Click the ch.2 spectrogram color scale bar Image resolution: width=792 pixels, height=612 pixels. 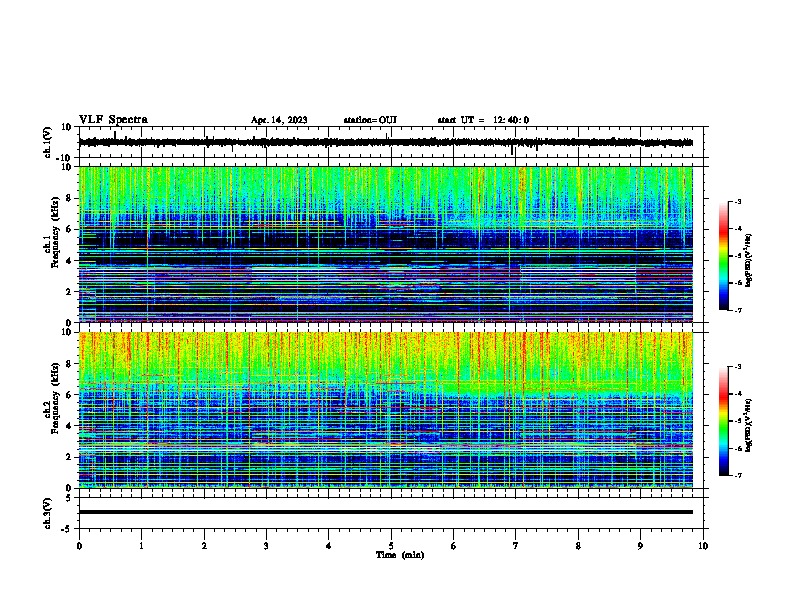tap(723, 421)
